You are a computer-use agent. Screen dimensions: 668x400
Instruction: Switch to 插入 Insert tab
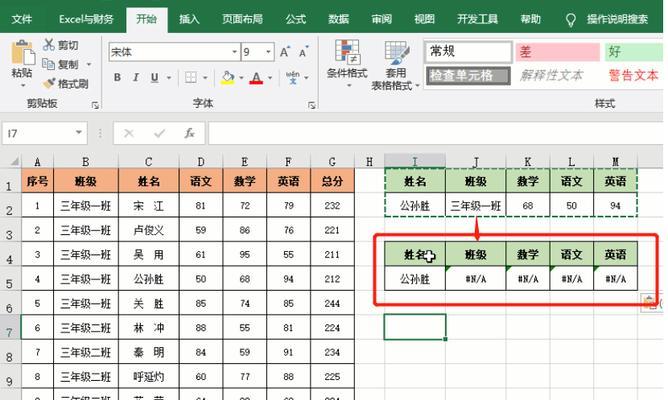point(189,19)
